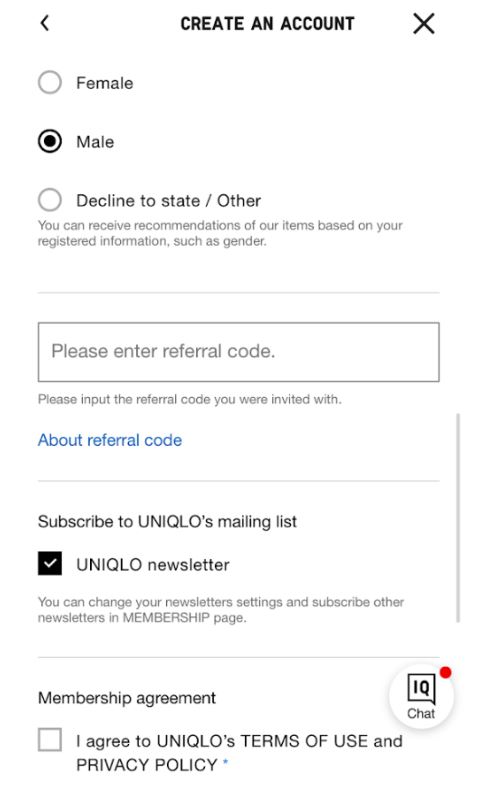The image size is (485, 805).
Task: Click the CREATE AN ACCOUNT heading
Action: click(x=267, y=24)
